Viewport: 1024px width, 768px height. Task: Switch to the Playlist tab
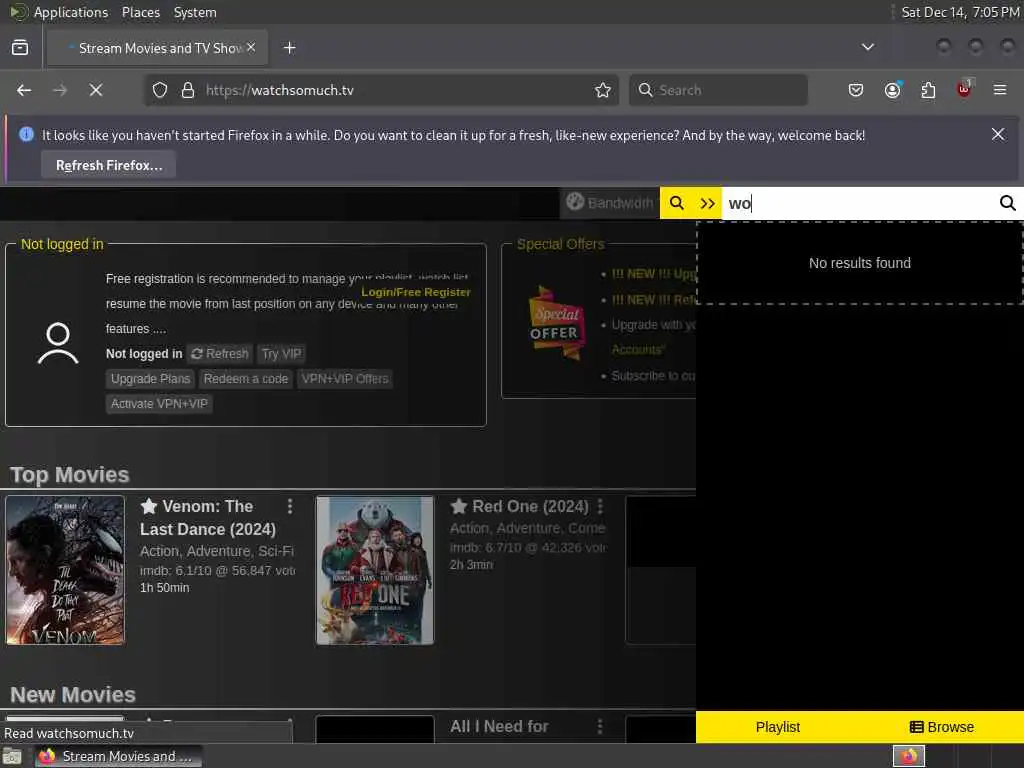pos(777,727)
